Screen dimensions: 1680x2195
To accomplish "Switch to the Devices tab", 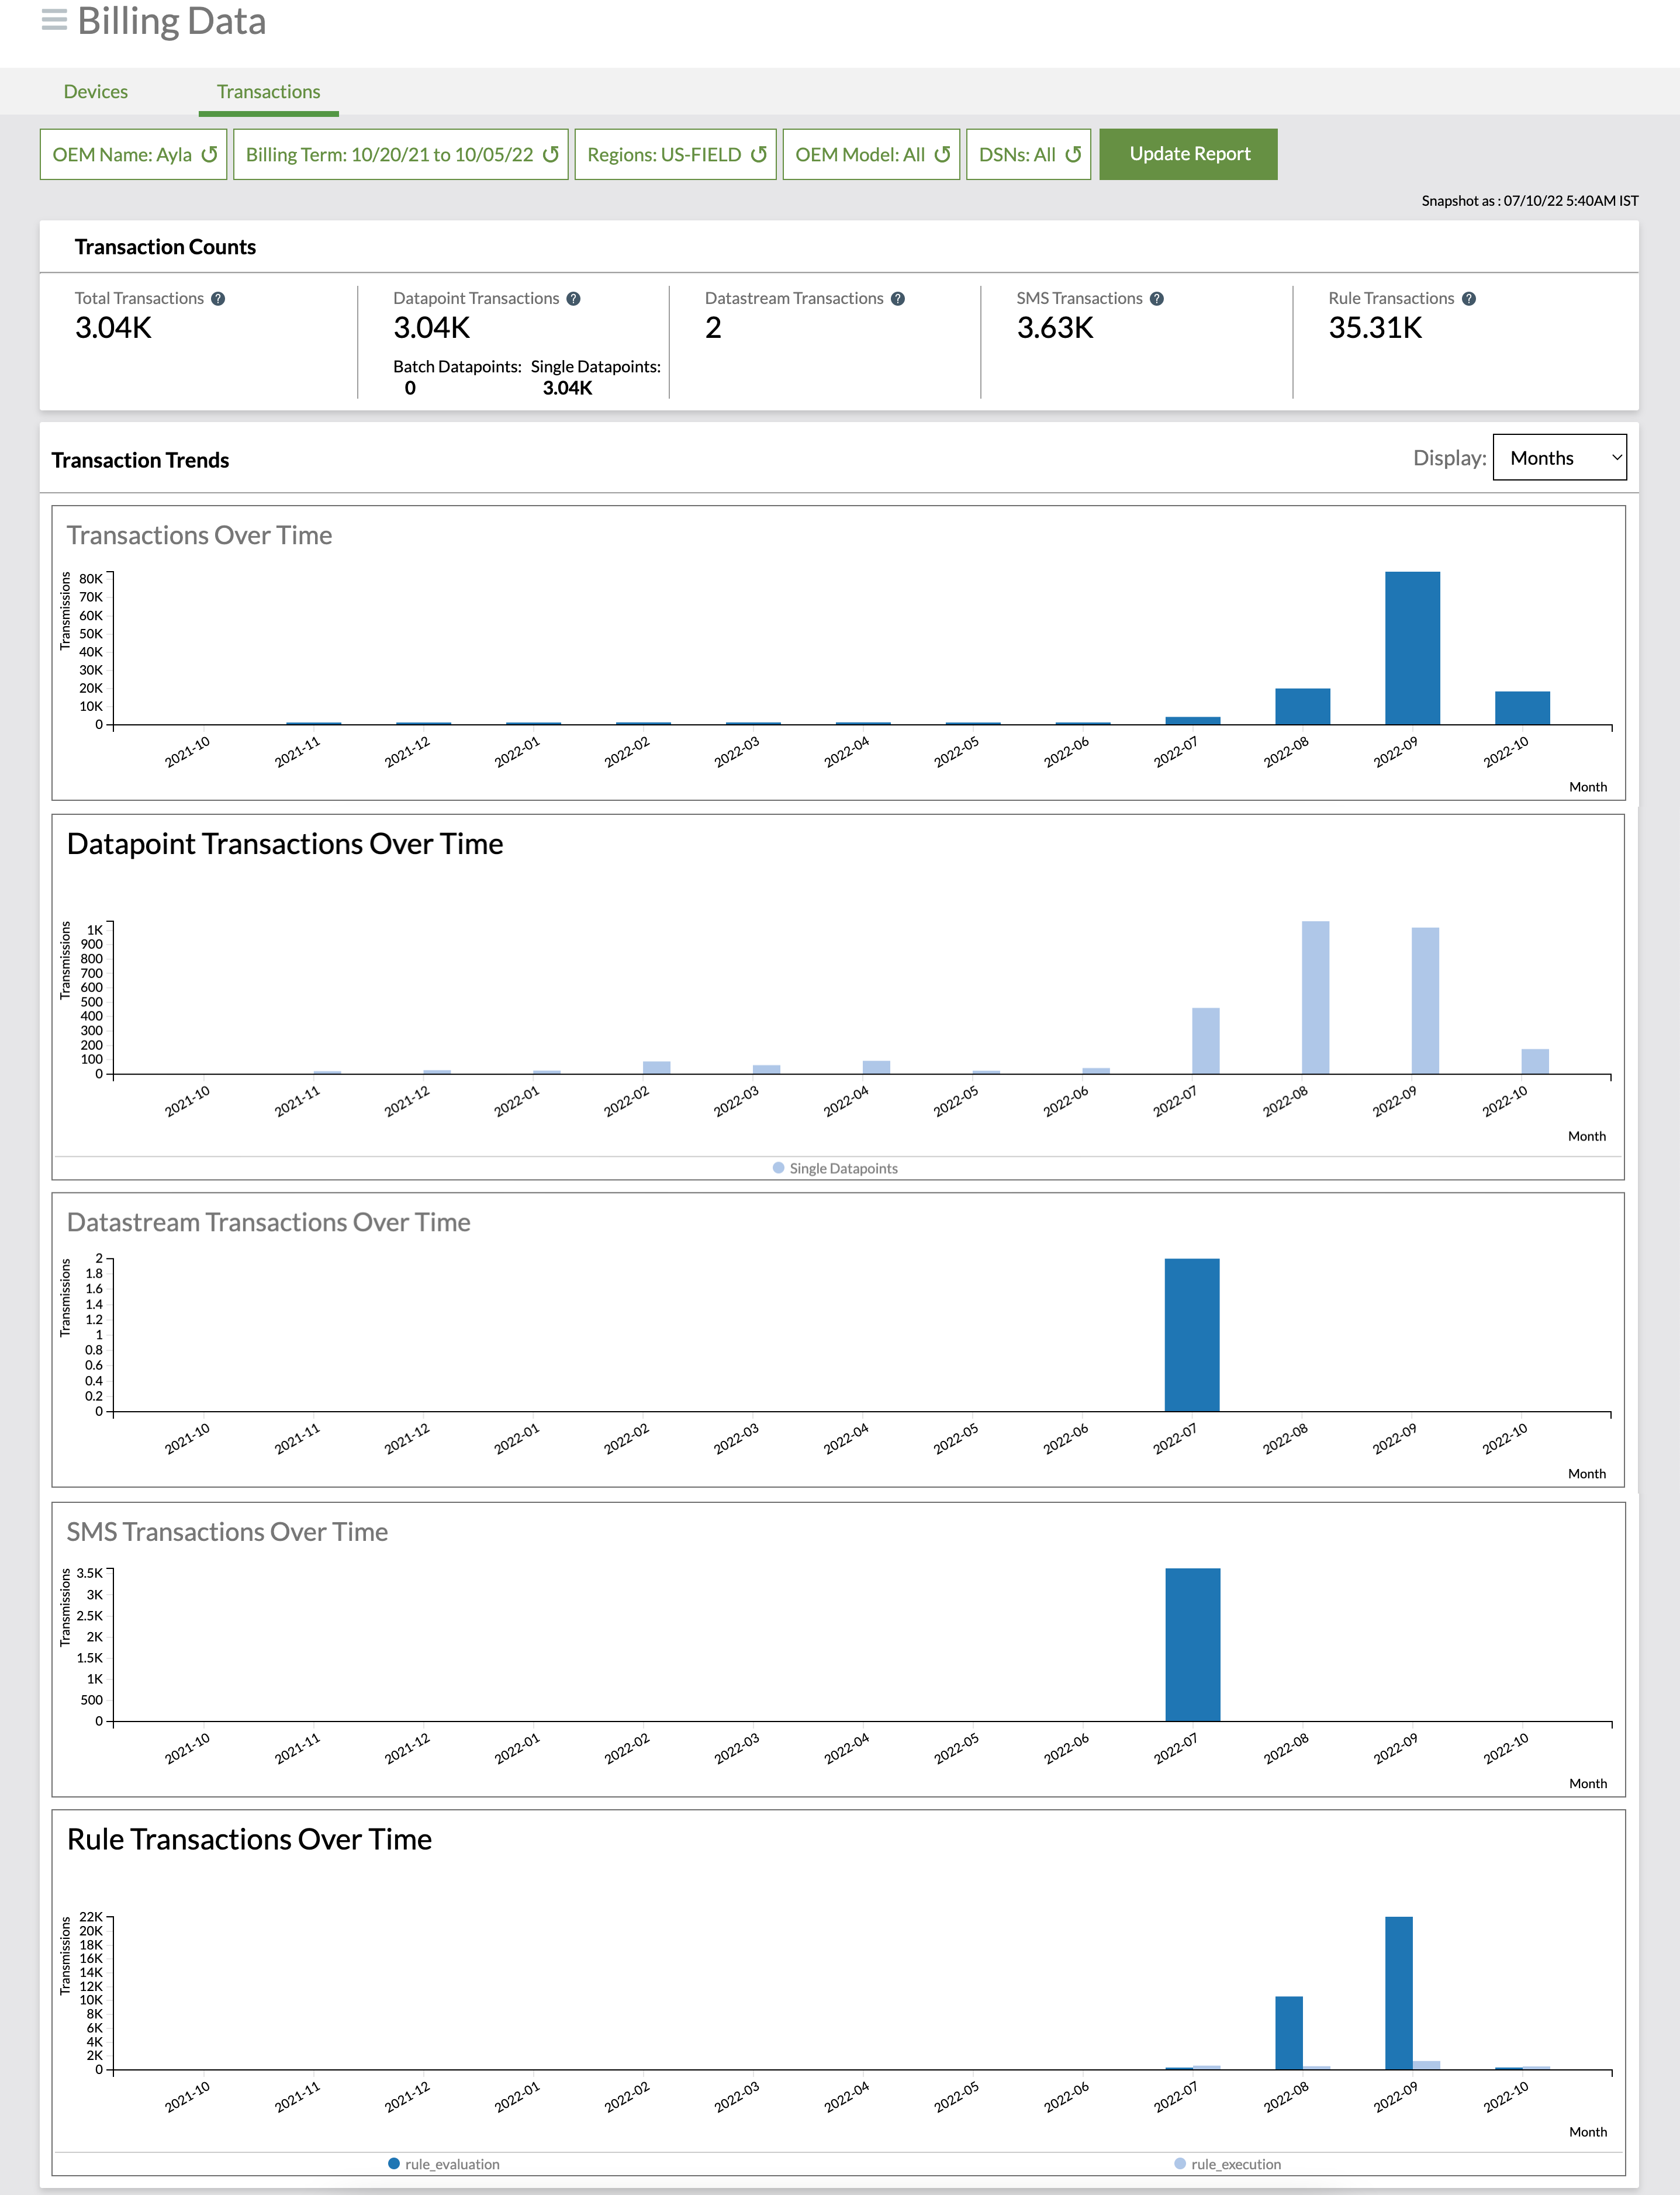I will 96,92.
